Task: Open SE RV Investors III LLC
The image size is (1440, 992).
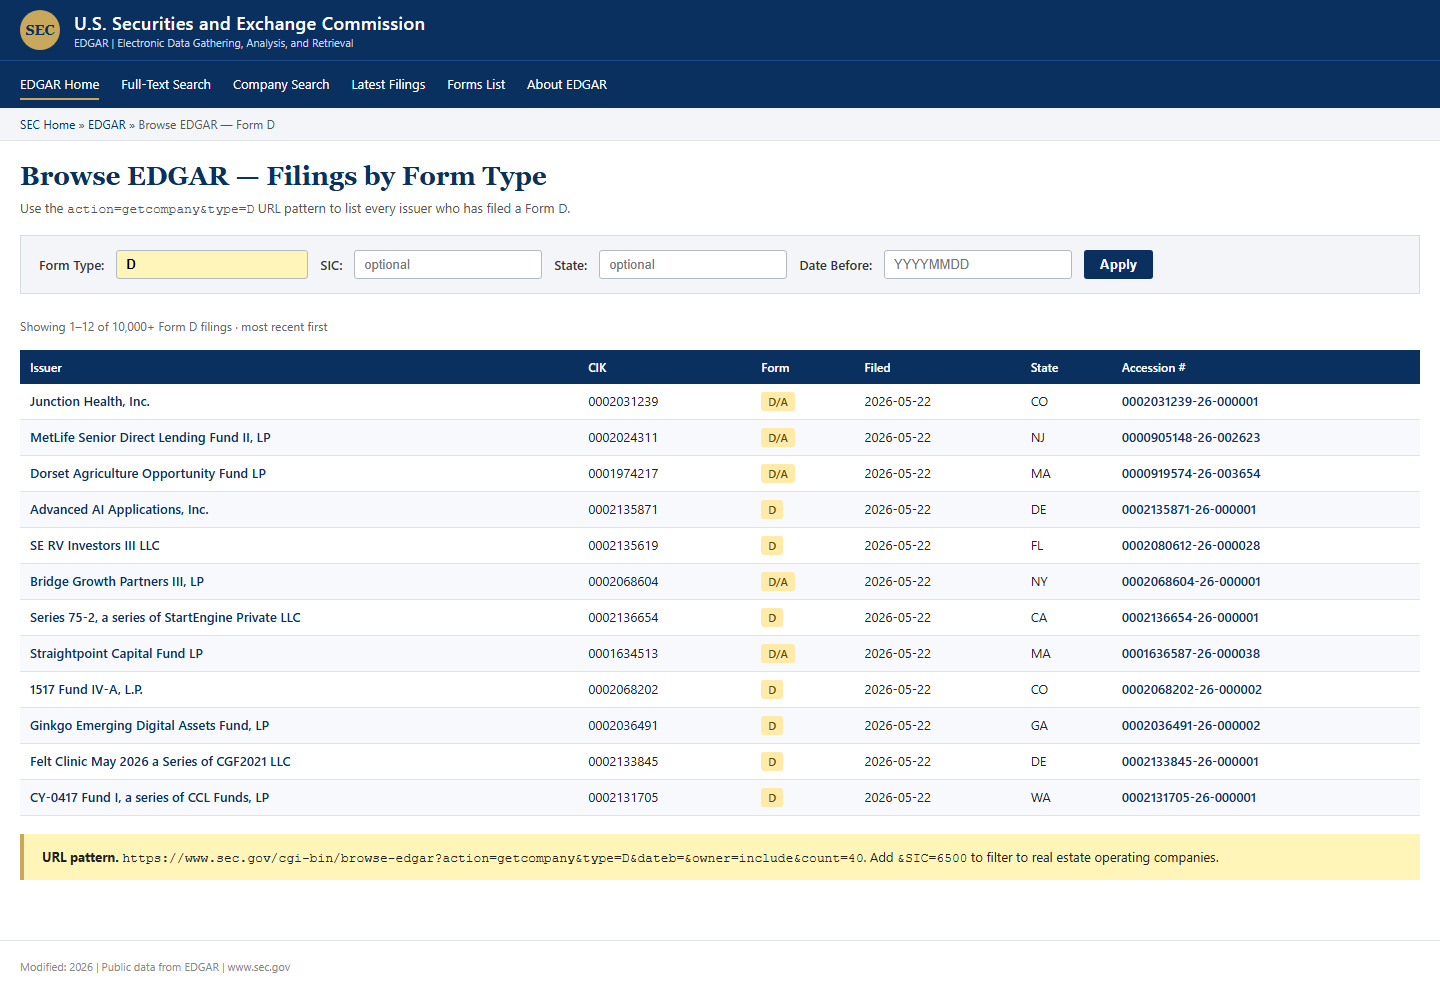Action: [x=95, y=546]
